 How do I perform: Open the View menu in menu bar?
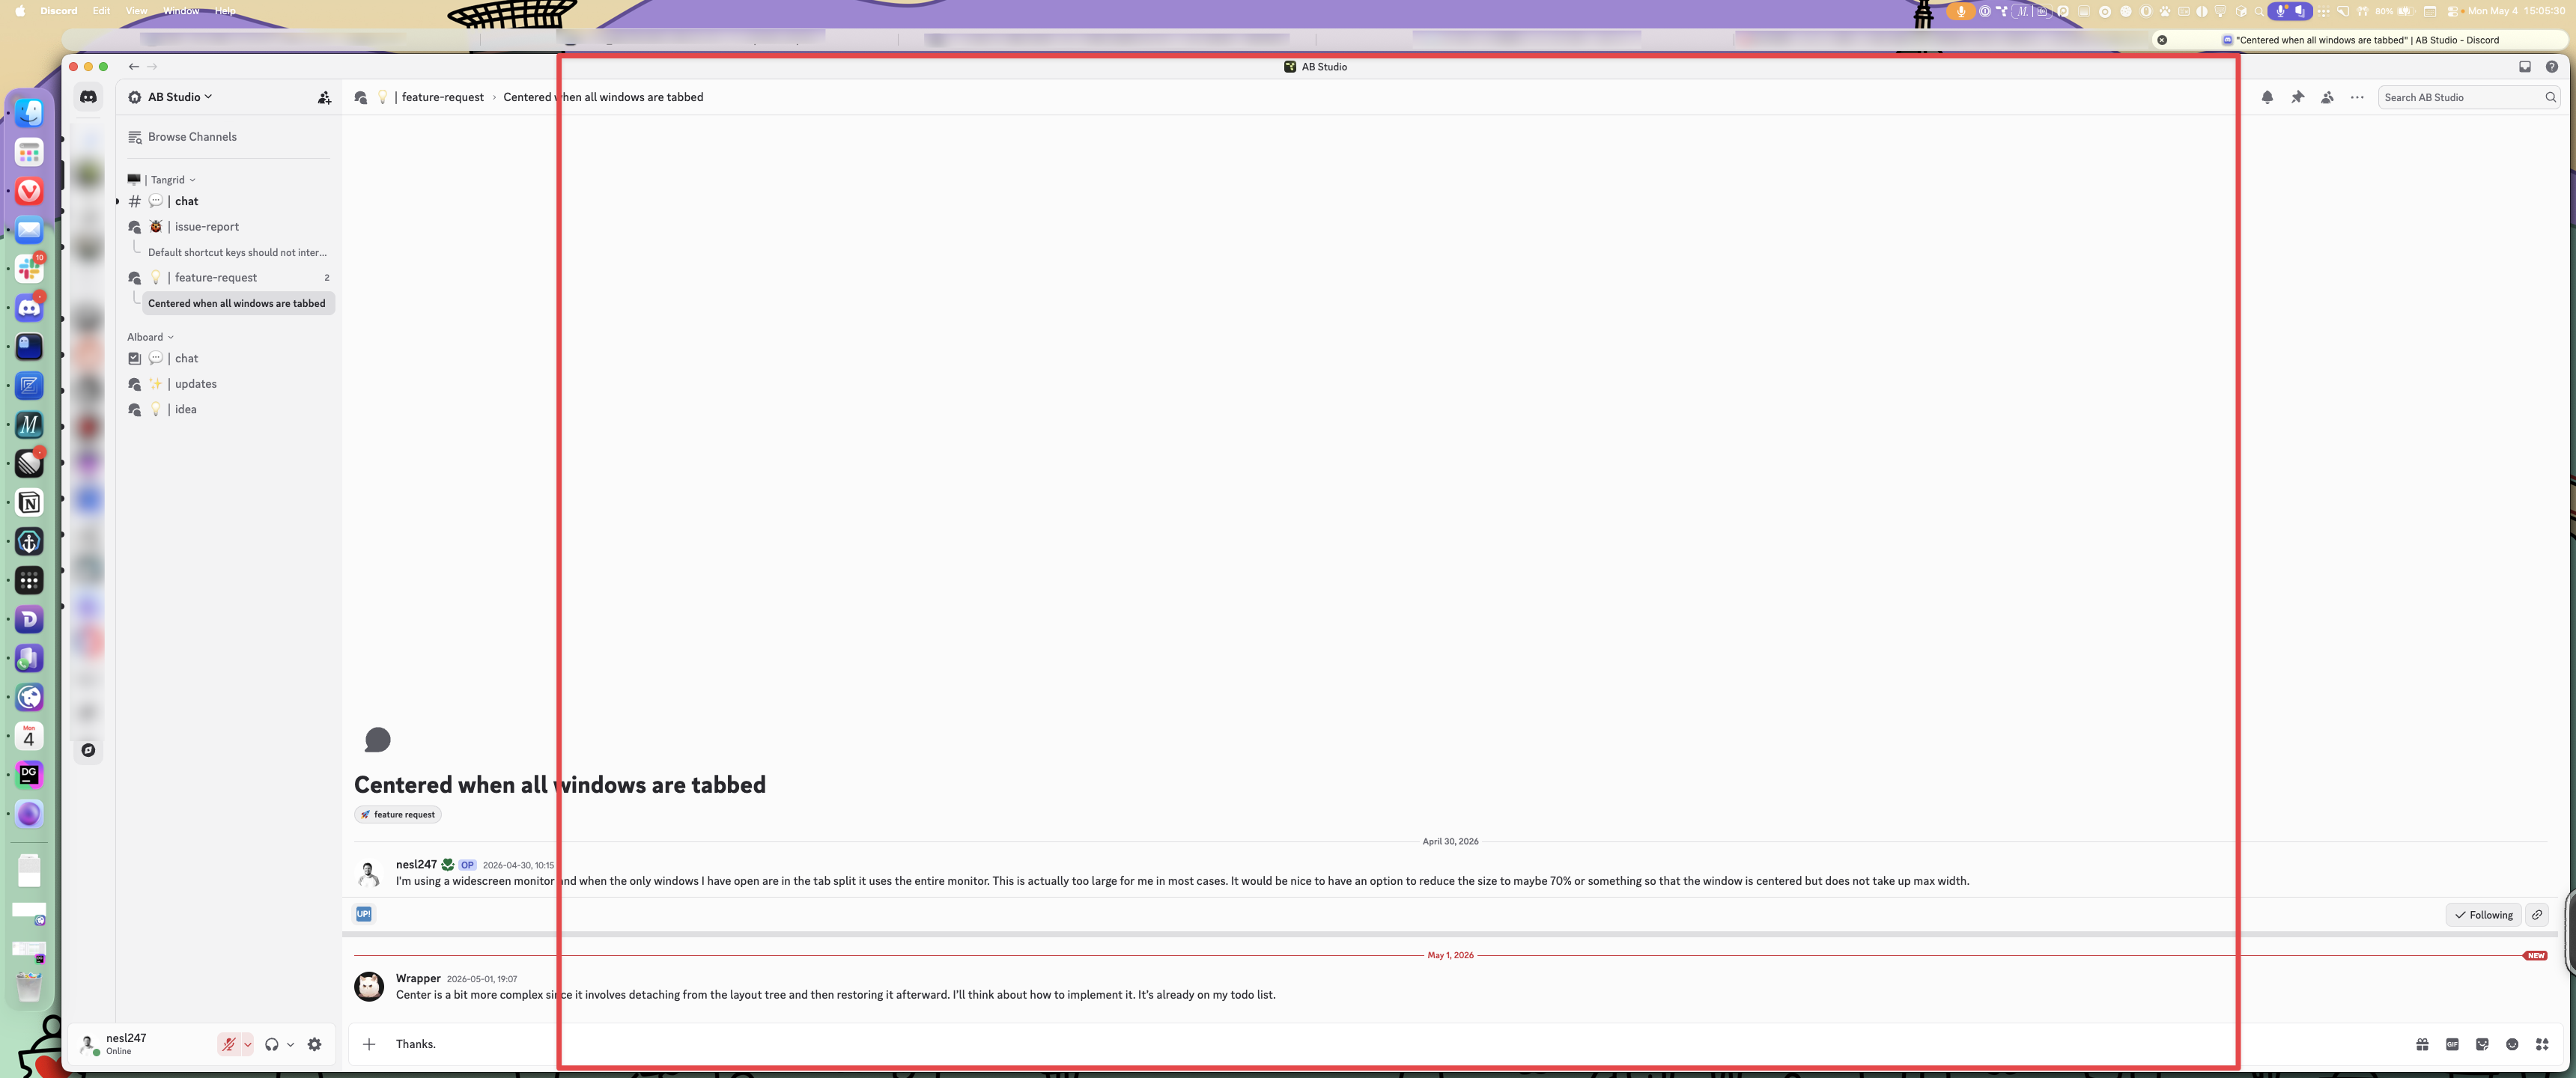136,11
